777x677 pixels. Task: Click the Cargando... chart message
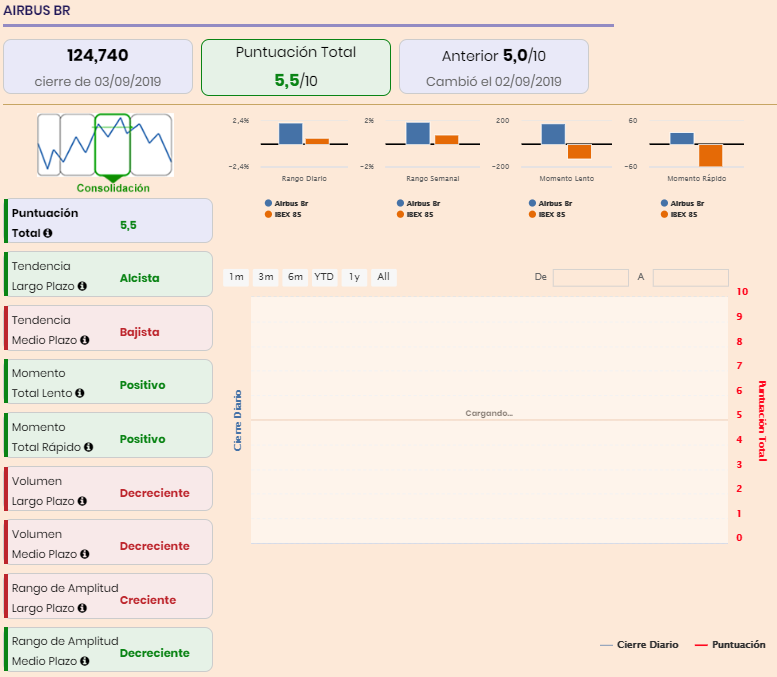(489, 413)
